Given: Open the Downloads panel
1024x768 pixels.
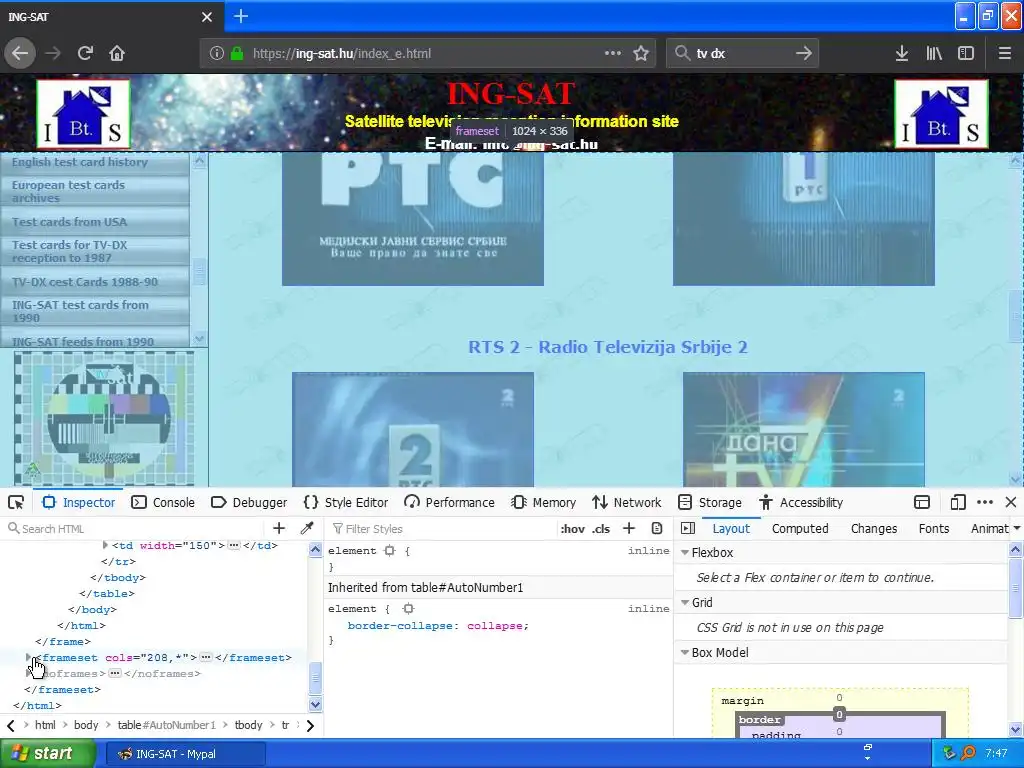Looking at the screenshot, I should pos(902,54).
